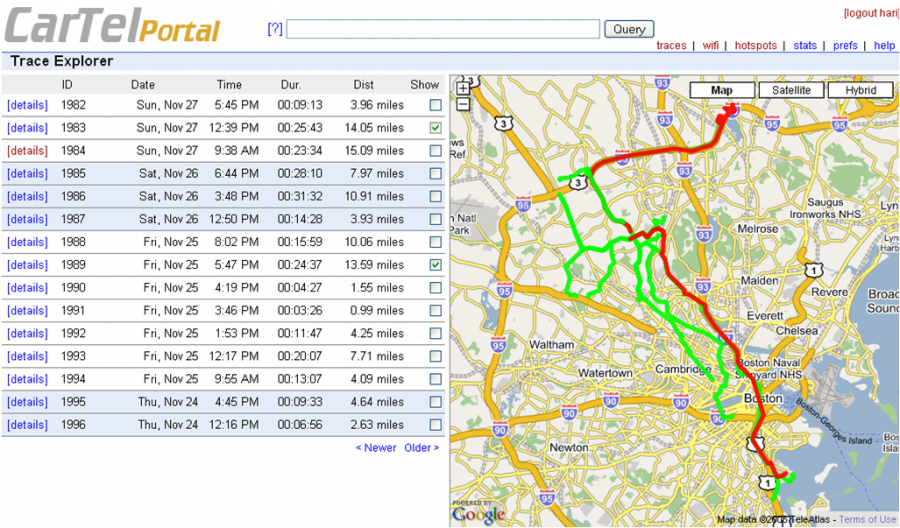Click the Cambridge label on the map
This screenshot has width=900, height=528.
point(683,369)
